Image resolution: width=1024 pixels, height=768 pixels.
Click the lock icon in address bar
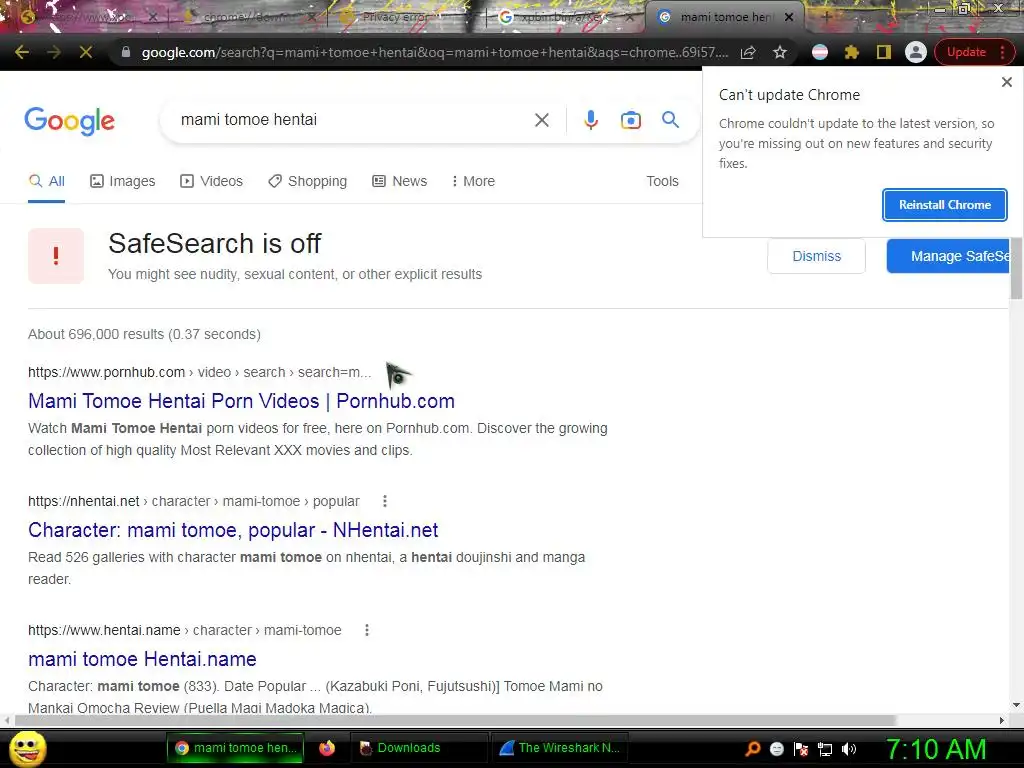point(125,52)
